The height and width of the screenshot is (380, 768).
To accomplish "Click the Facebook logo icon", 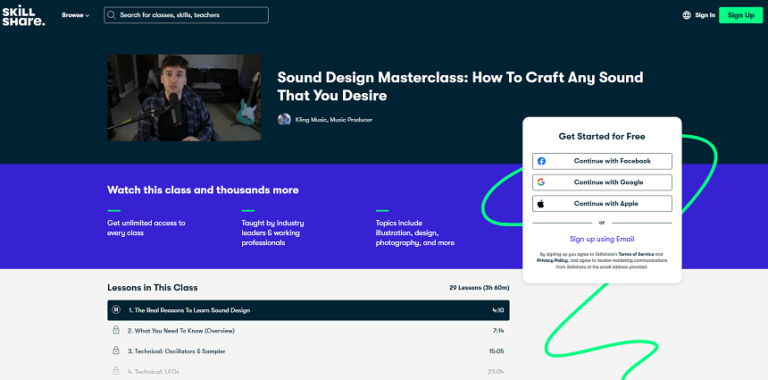I will point(541,161).
